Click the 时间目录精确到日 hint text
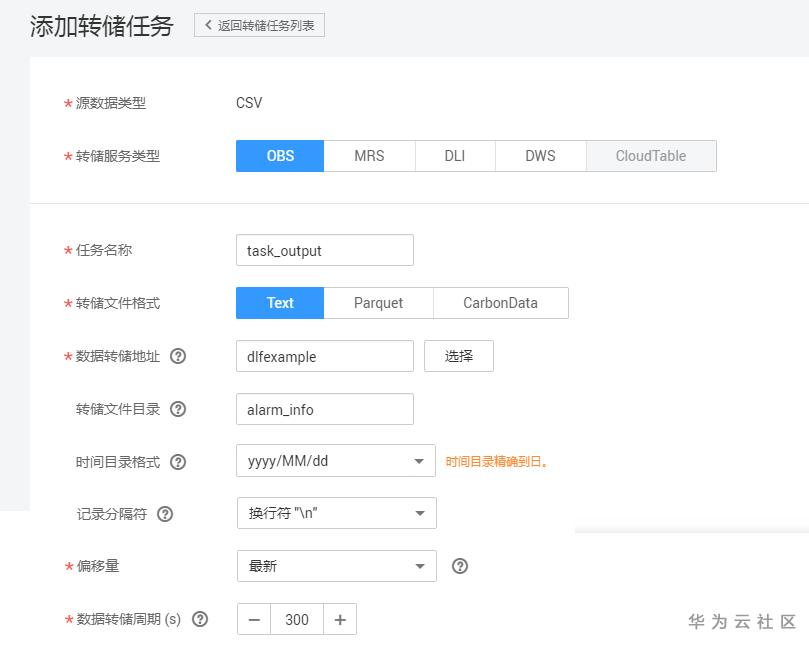Image resolution: width=809 pixels, height=647 pixels. pos(496,461)
